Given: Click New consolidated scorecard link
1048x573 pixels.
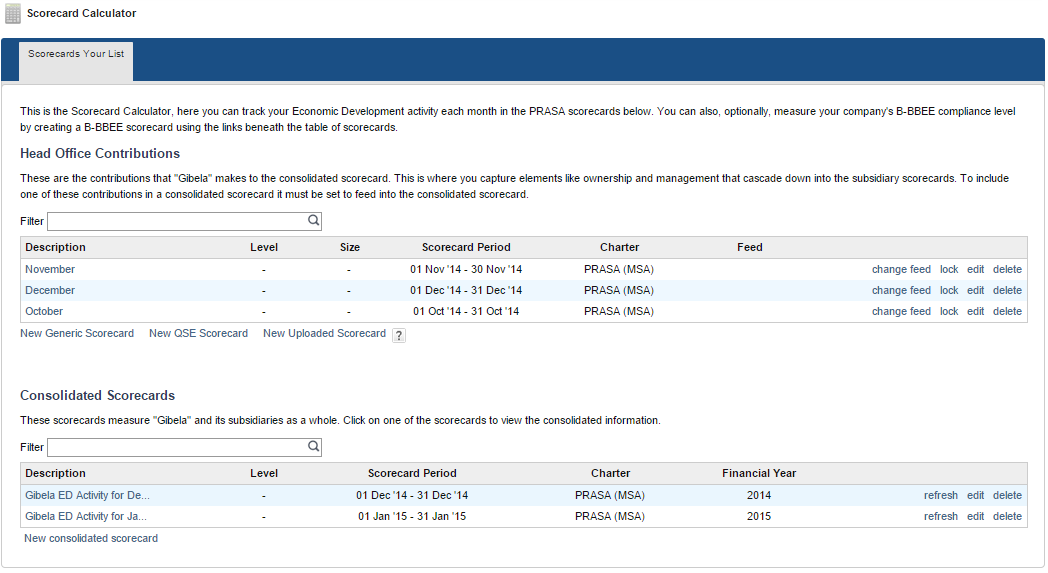Looking at the screenshot, I should coord(91,538).
